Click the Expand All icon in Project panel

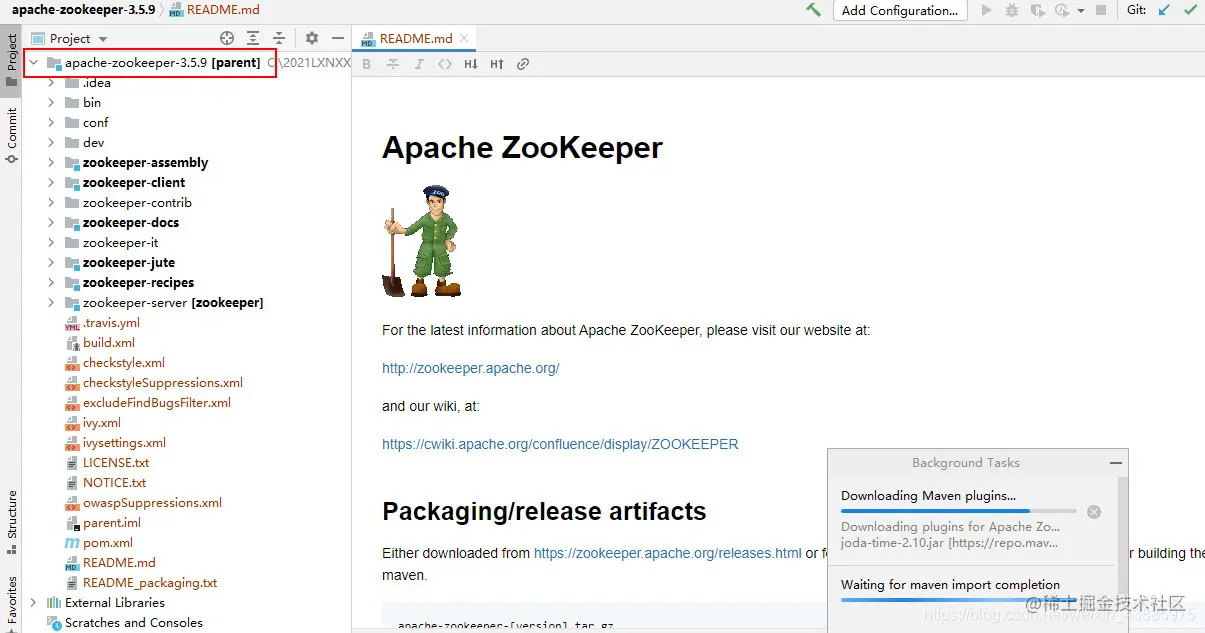pyautogui.click(x=254, y=38)
